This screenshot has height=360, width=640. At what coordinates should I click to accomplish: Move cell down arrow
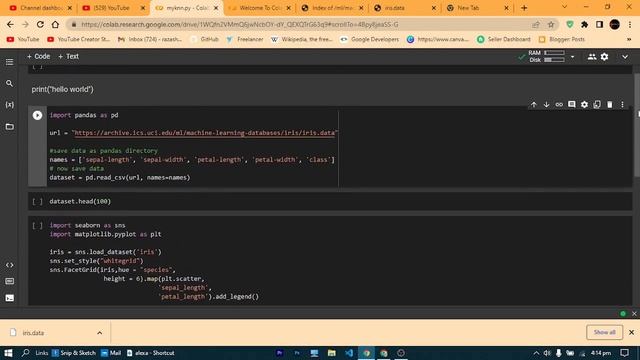(546, 105)
